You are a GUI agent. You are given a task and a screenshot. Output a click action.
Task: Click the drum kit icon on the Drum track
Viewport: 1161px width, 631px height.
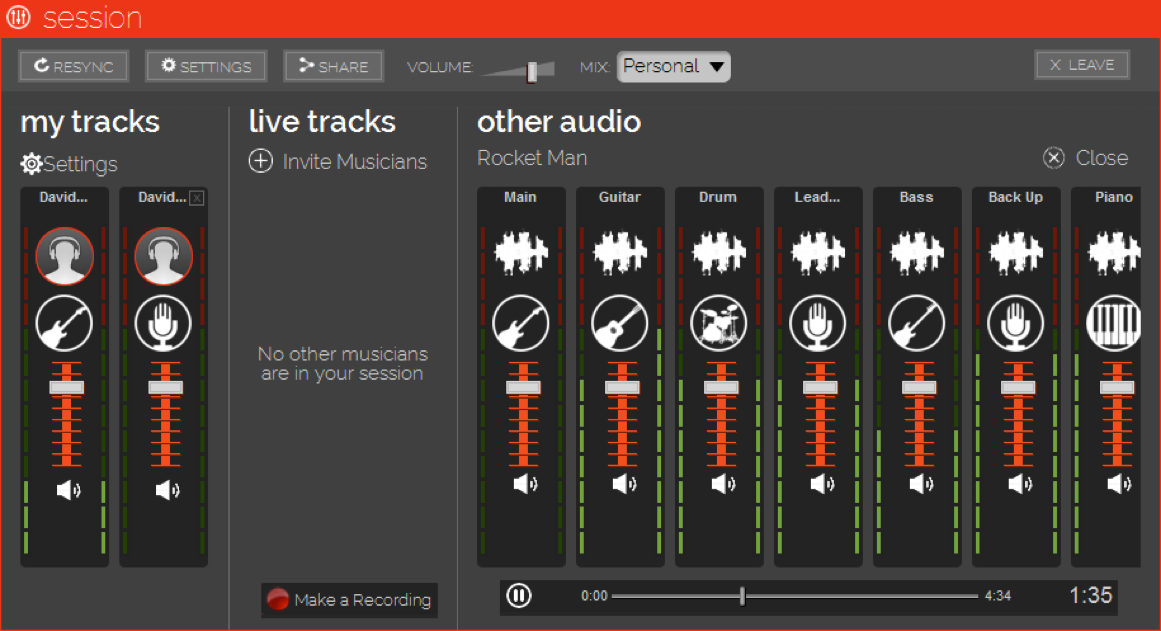click(x=719, y=323)
